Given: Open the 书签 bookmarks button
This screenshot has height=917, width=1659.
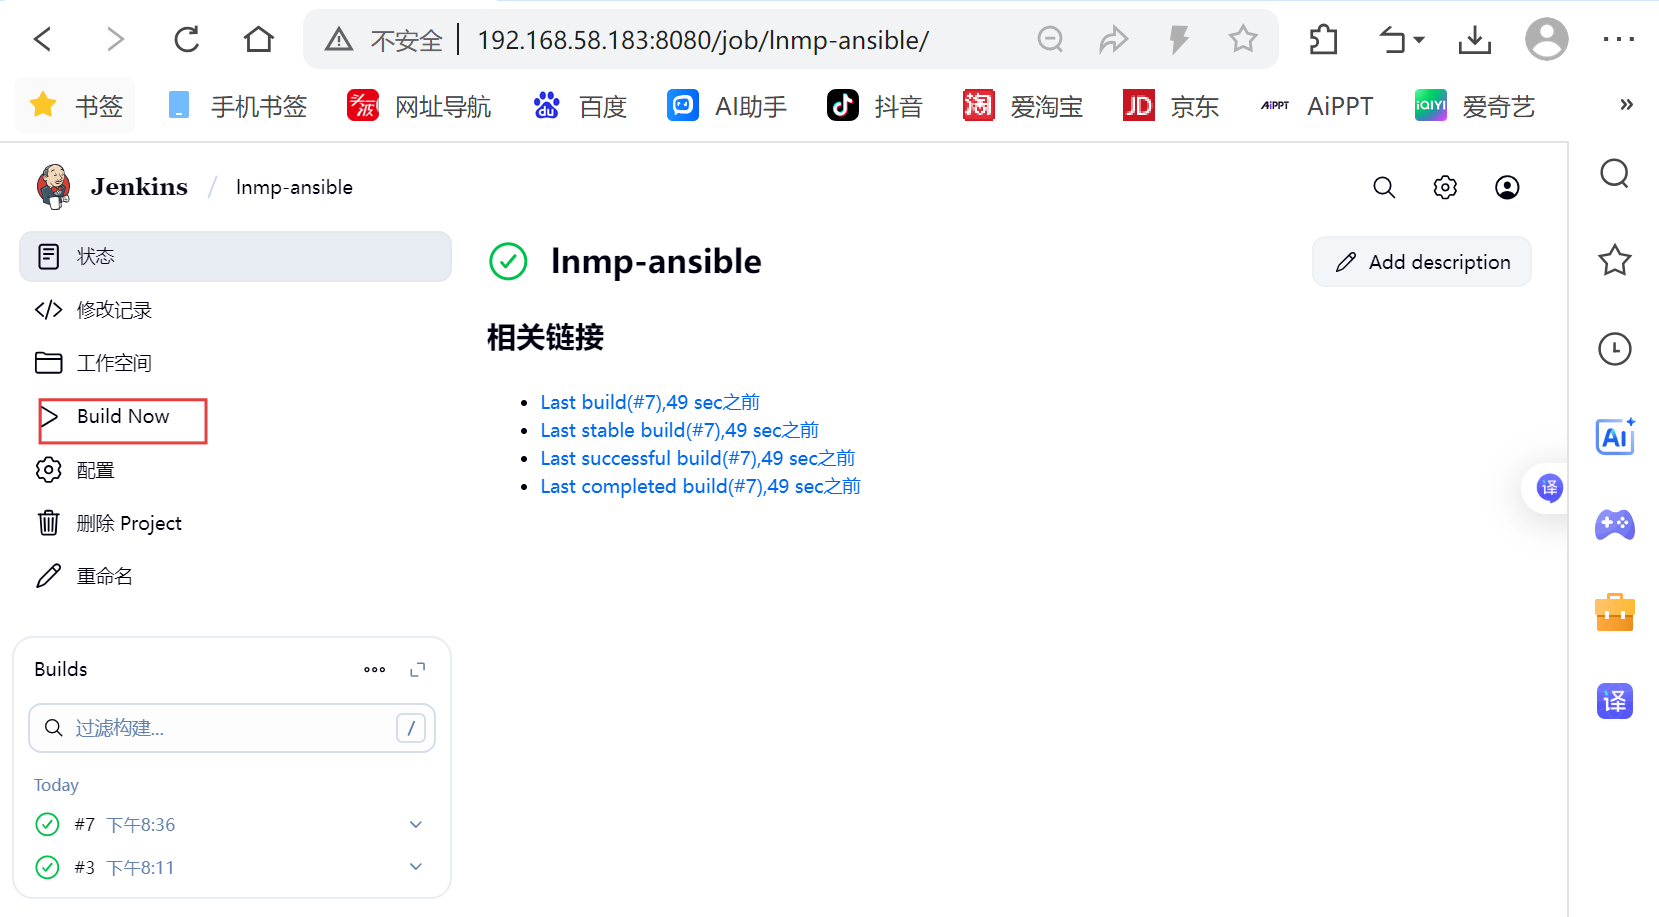Looking at the screenshot, I should tap(75, 105).
